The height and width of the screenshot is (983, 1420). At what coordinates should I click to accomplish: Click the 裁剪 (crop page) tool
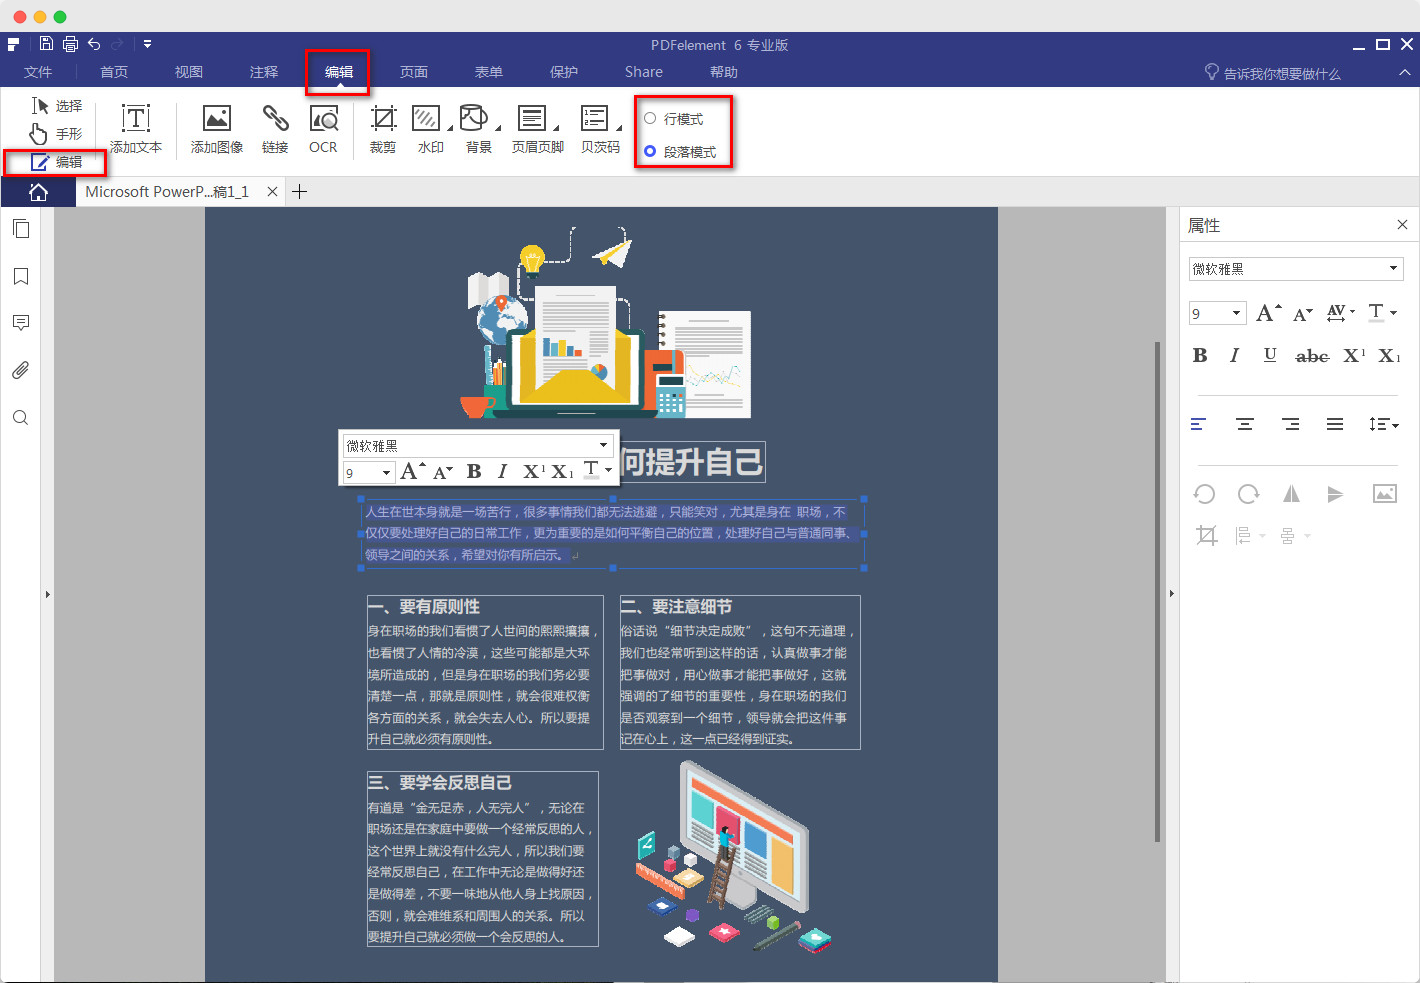pos(382,128)
